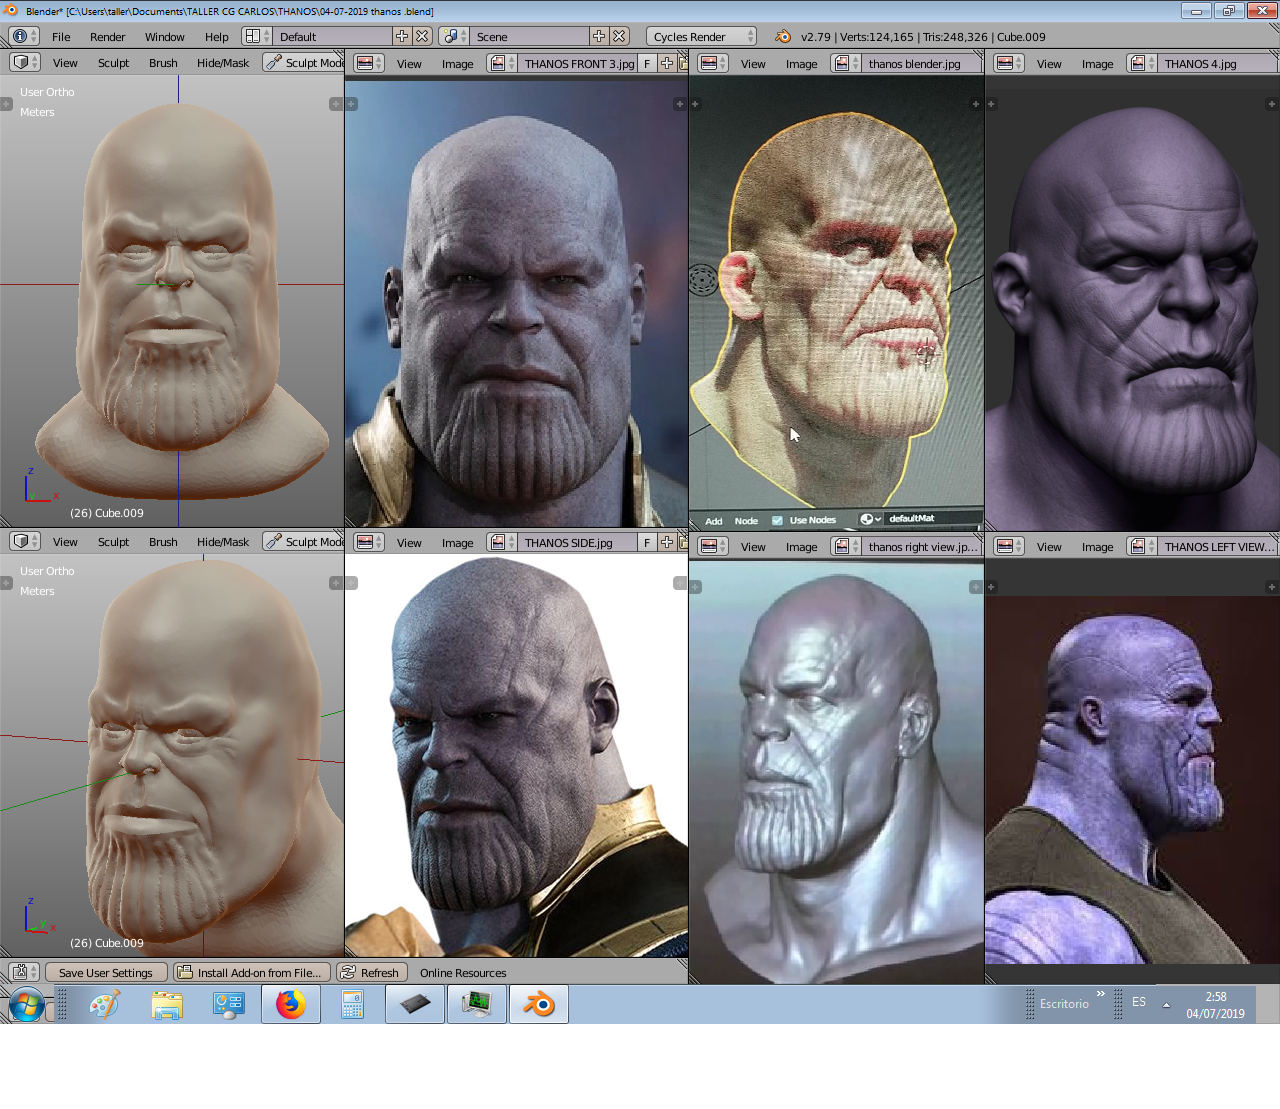Open Calculator from the taskbar
The height and width of the screenshot is (1109, 1280).
pyautogui.click(x=352, y=1004)
